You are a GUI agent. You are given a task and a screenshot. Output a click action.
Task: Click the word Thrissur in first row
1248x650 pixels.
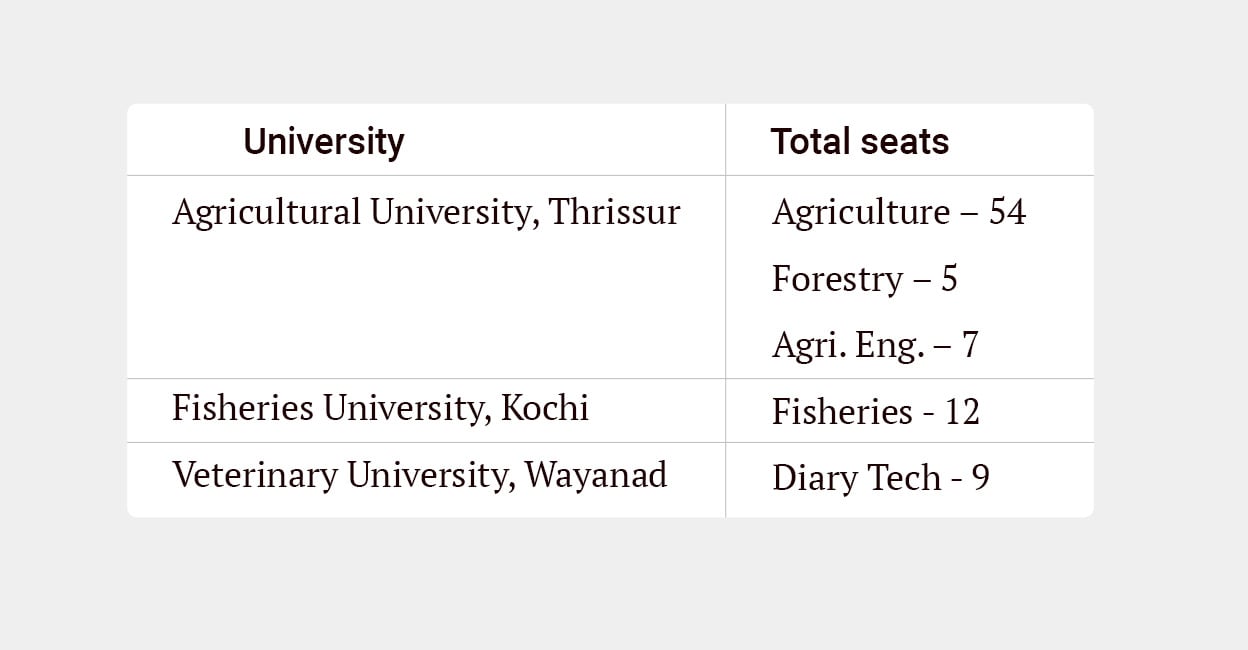(615, 212)
